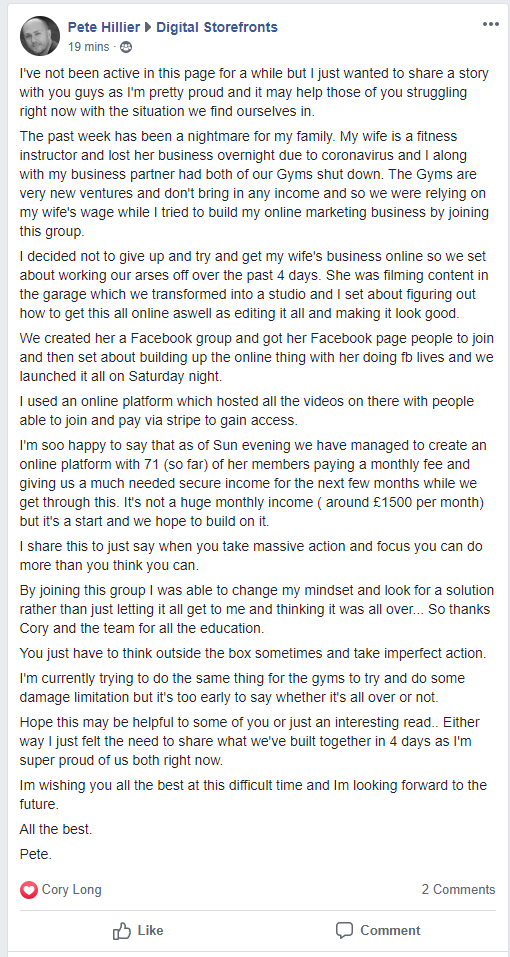Click the heart reaction icon
Screen dimensions: 510x957
click(29, 890)
